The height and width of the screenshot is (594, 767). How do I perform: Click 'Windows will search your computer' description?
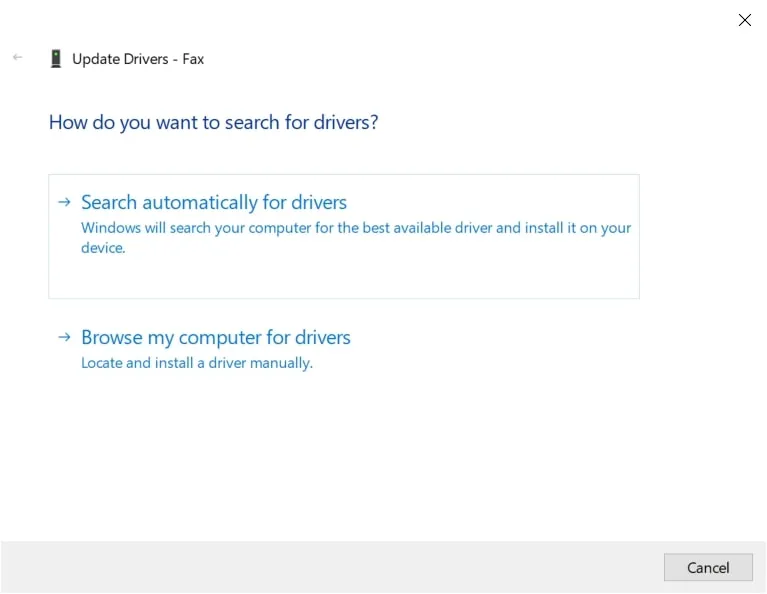[356, 238]
